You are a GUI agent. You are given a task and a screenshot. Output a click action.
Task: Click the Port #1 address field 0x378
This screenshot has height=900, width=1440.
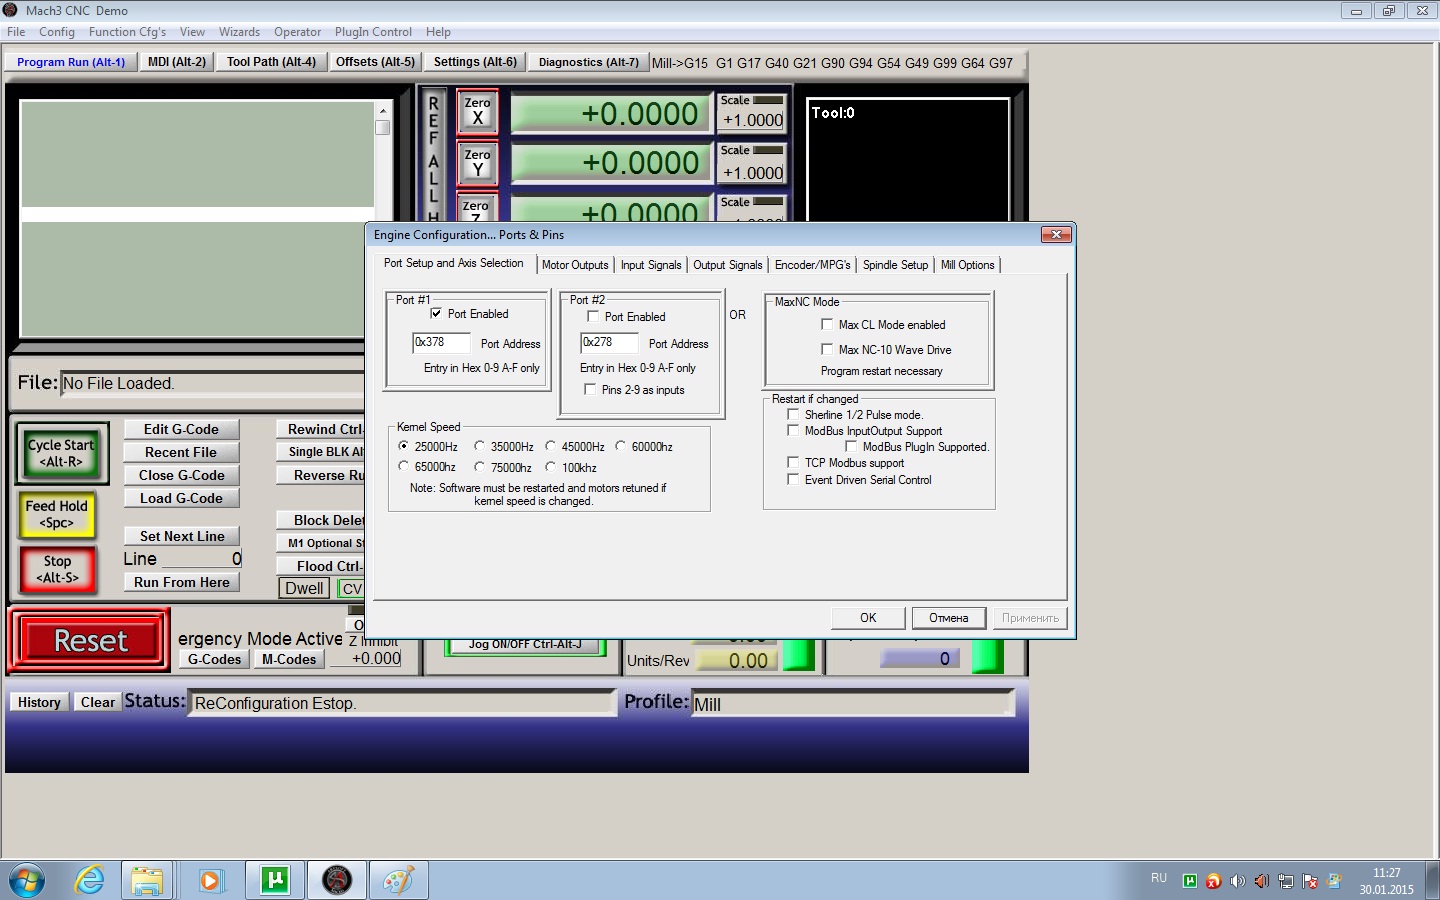(x=441, y=342)
